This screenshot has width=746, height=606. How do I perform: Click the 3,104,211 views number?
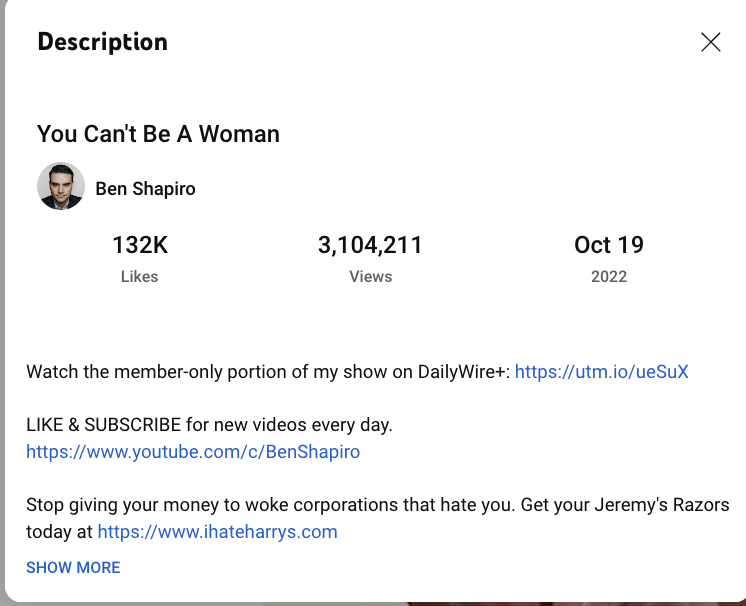[370, 245]
